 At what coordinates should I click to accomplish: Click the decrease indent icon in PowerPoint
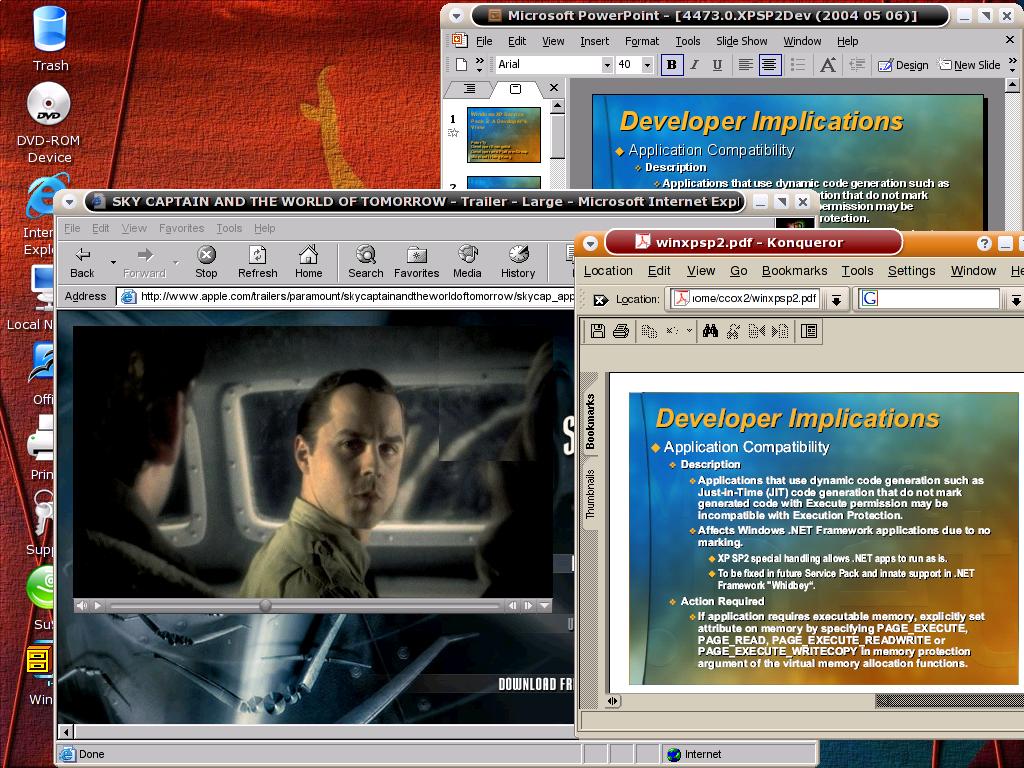857,65
